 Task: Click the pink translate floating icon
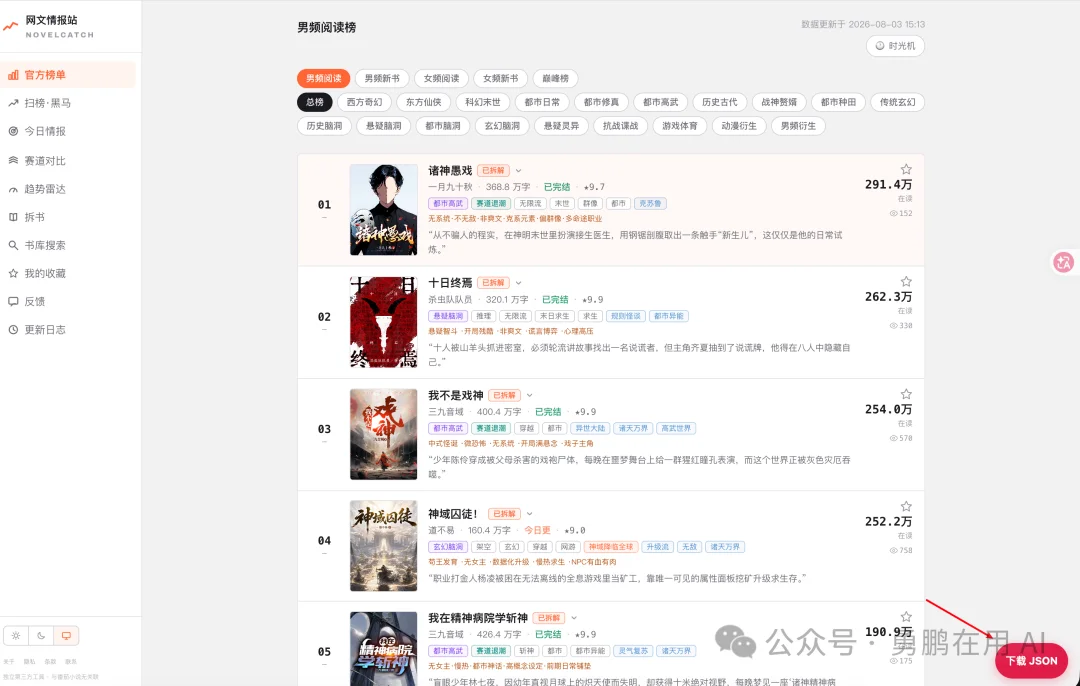1063,262
